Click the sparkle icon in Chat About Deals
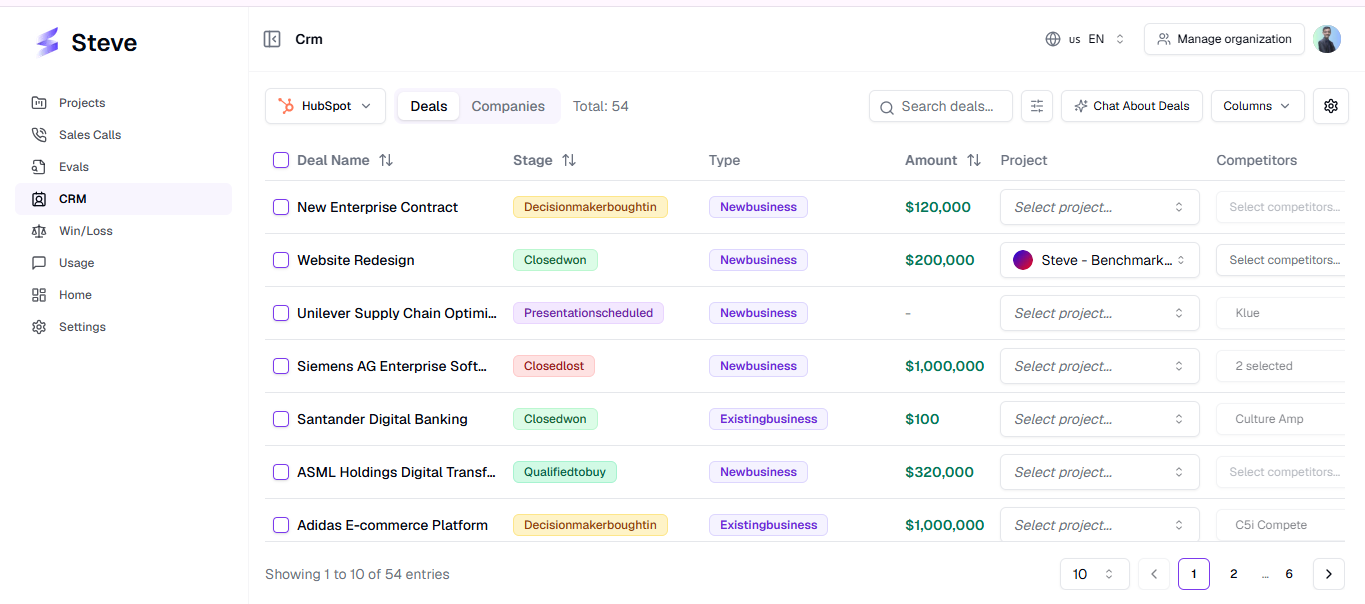Image resolution: width=1365 pixels, height=604 pixels. click(x=1081, y=106)
